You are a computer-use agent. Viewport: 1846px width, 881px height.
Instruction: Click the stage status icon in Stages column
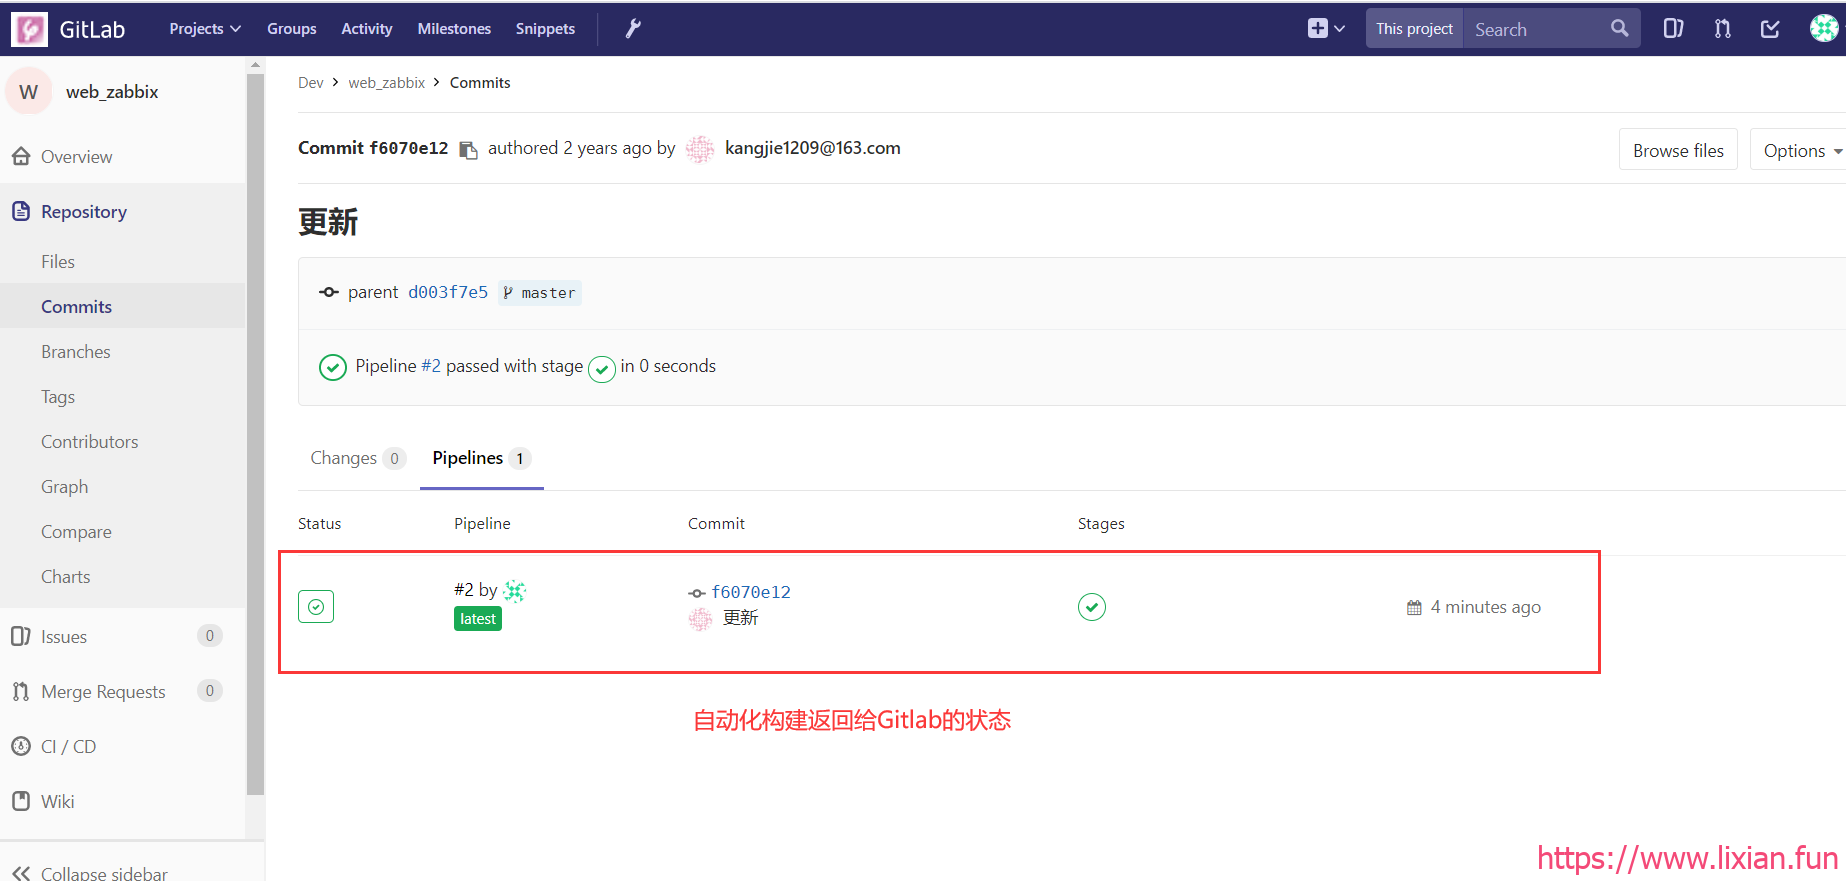pos(1092,607)
